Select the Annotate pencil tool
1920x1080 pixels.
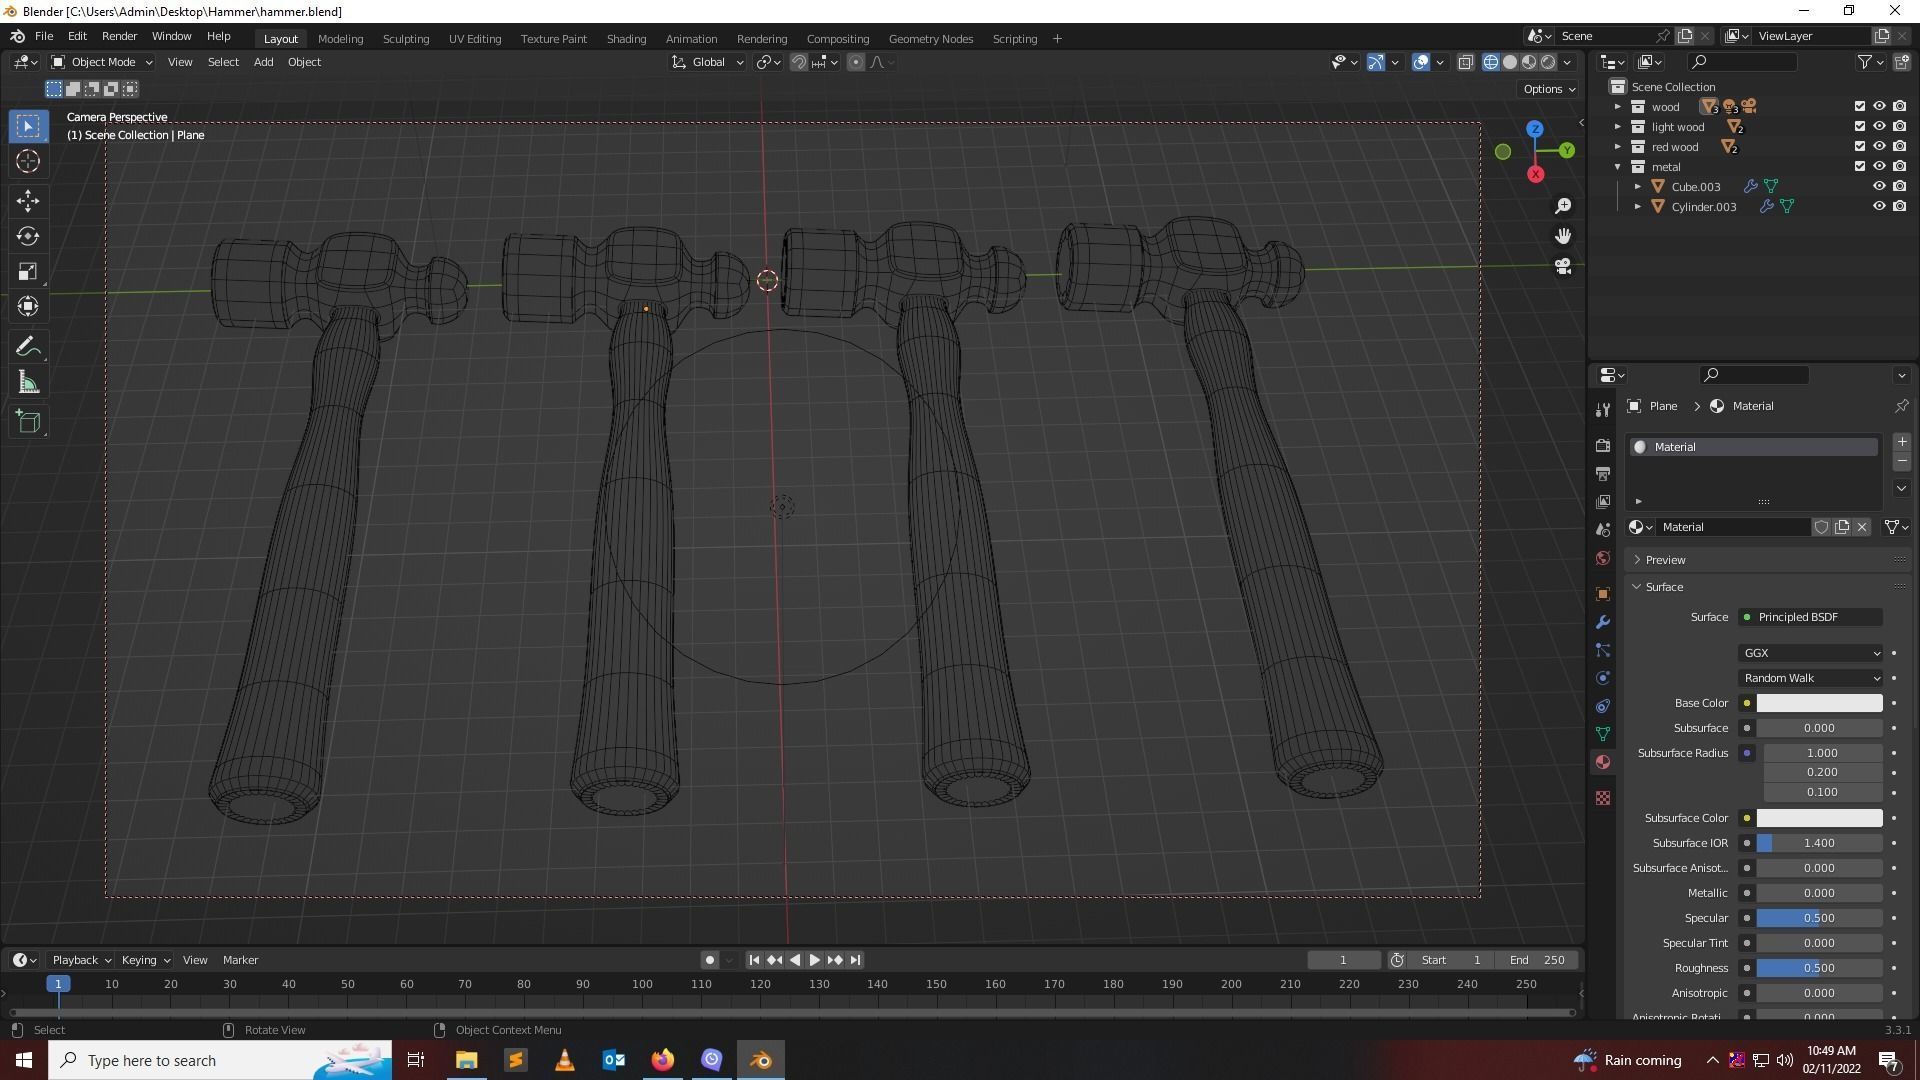(28, 347)
